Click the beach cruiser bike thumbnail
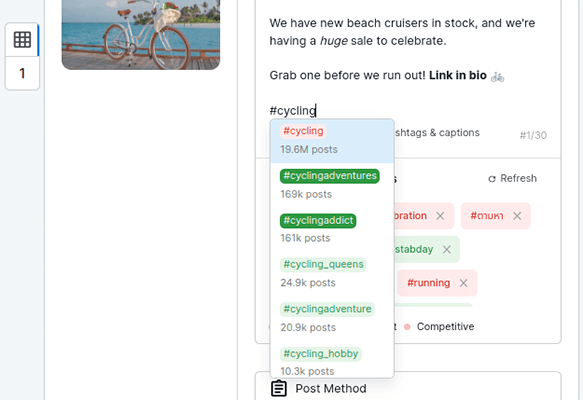 [x=141, y=35]
